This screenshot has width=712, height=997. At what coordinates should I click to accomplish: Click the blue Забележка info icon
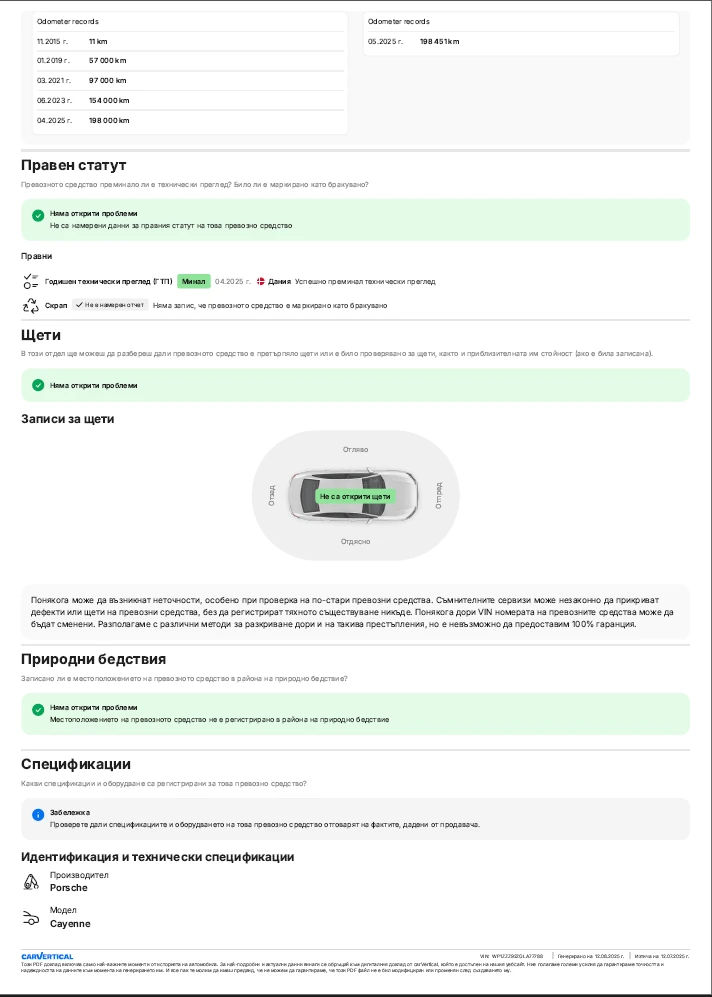(37, 814)
